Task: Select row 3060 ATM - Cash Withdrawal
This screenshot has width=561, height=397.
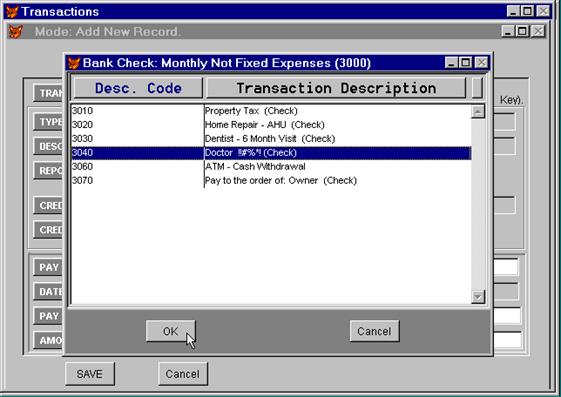Action: [x=271, y=167]
